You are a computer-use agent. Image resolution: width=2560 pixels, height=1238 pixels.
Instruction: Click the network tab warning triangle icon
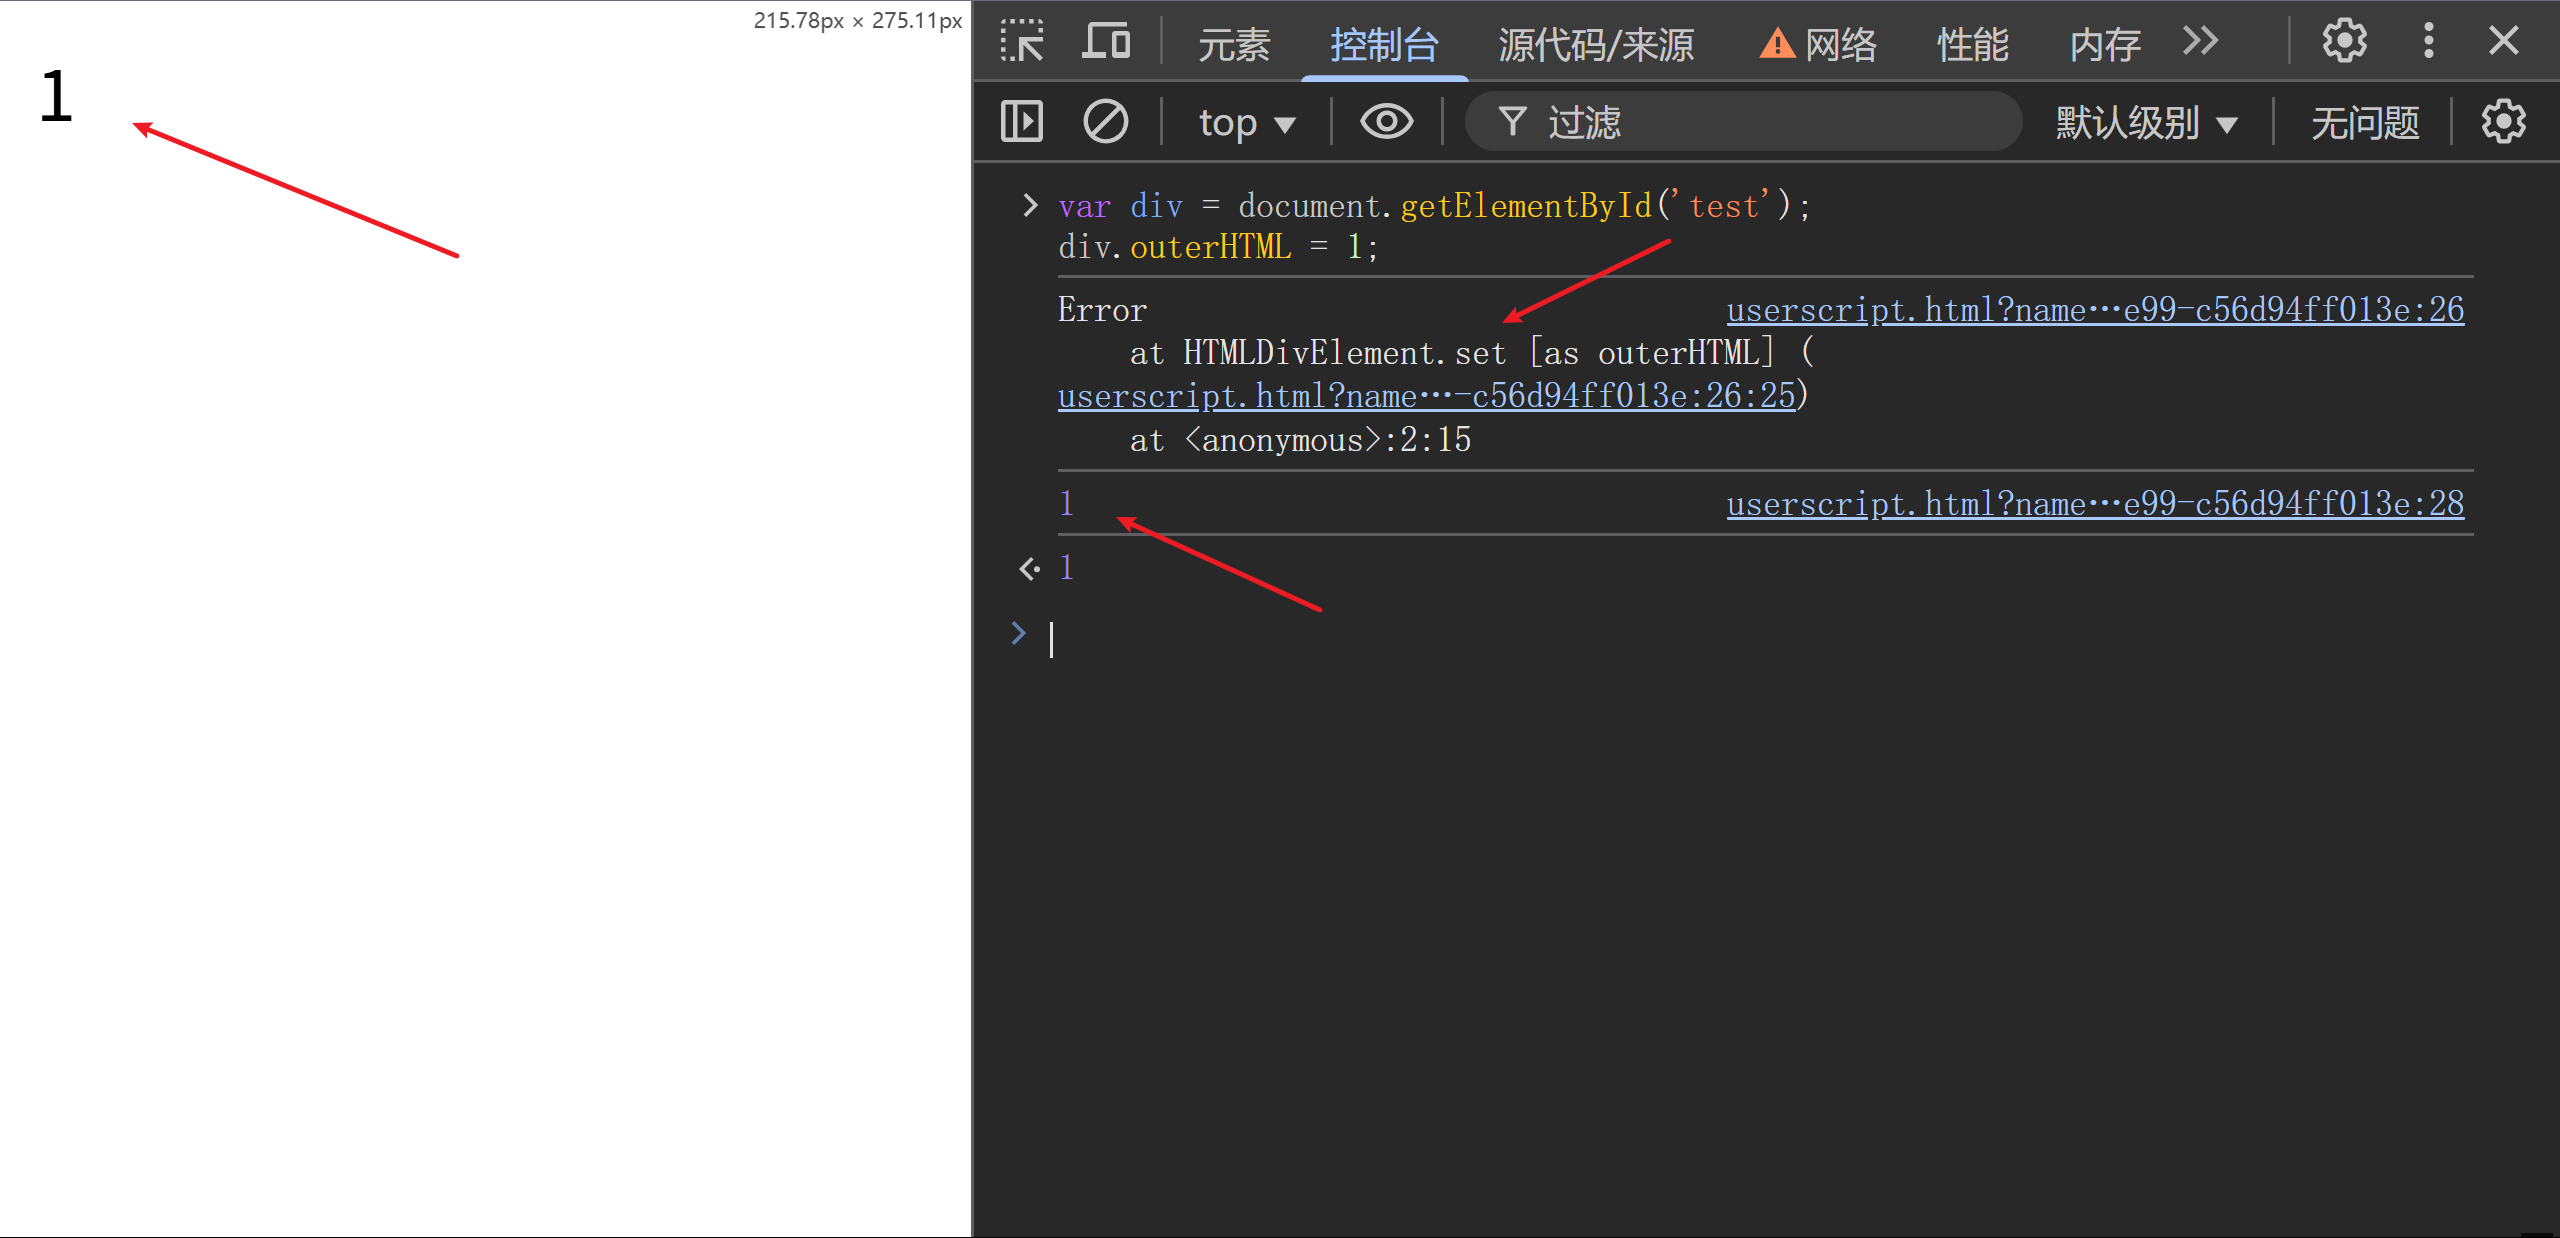1777,44
